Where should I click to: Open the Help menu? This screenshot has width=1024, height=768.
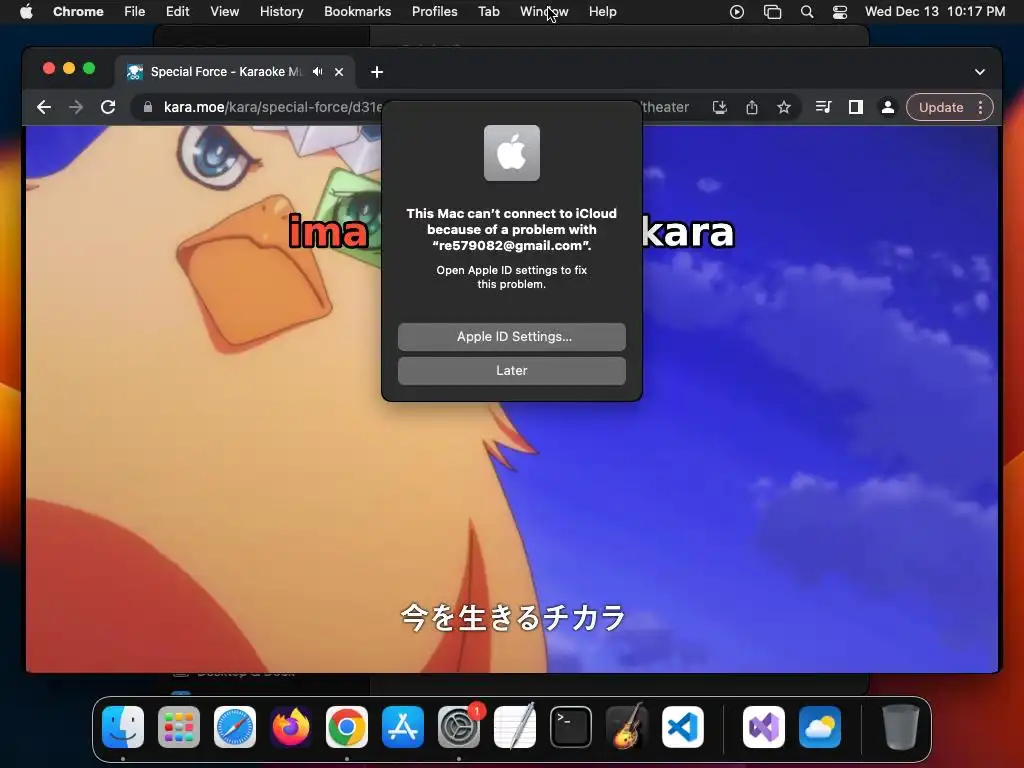coord(602,12)
